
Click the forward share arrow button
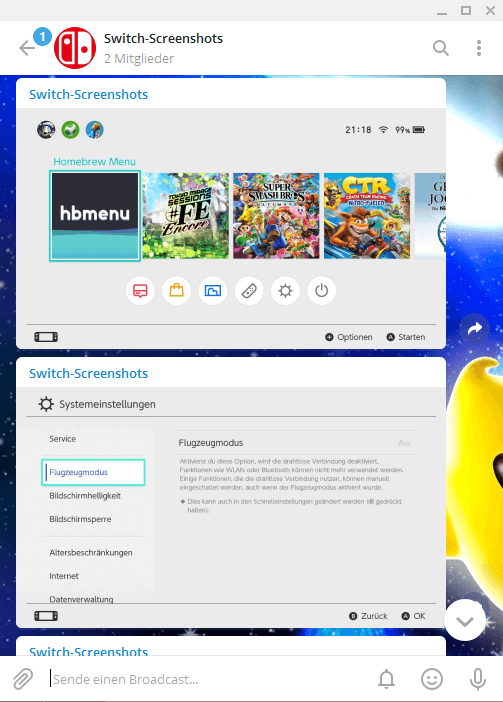point(474,329)
